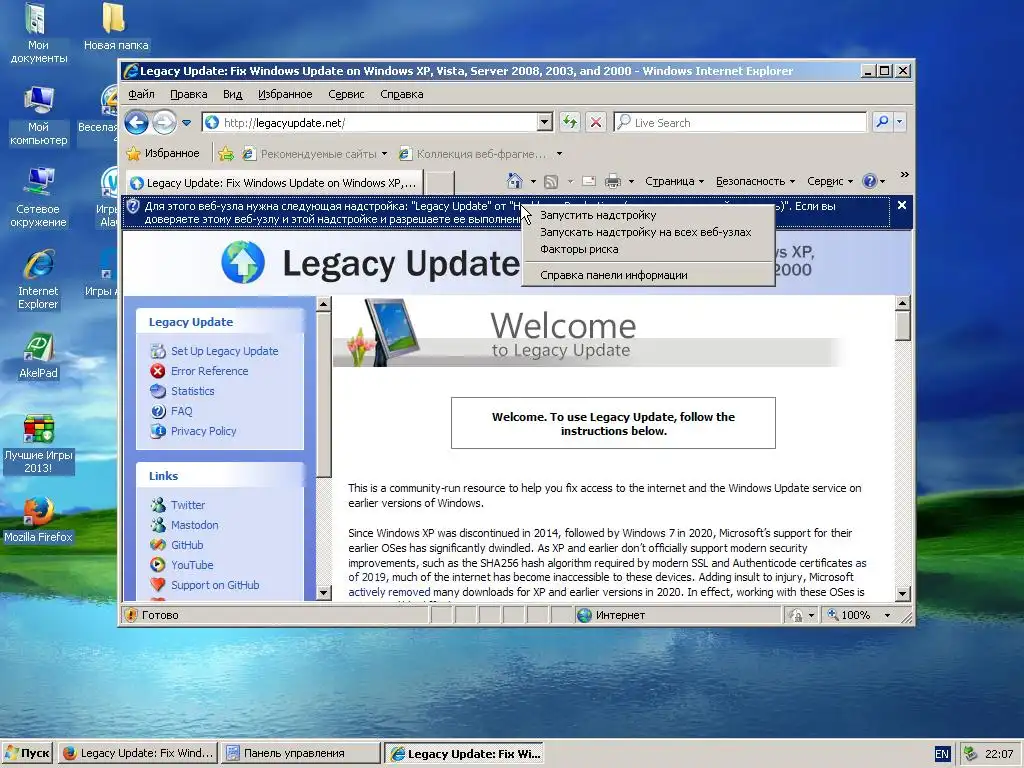
Task: Click the IE Back navigation button
Action: click(136, 122)
